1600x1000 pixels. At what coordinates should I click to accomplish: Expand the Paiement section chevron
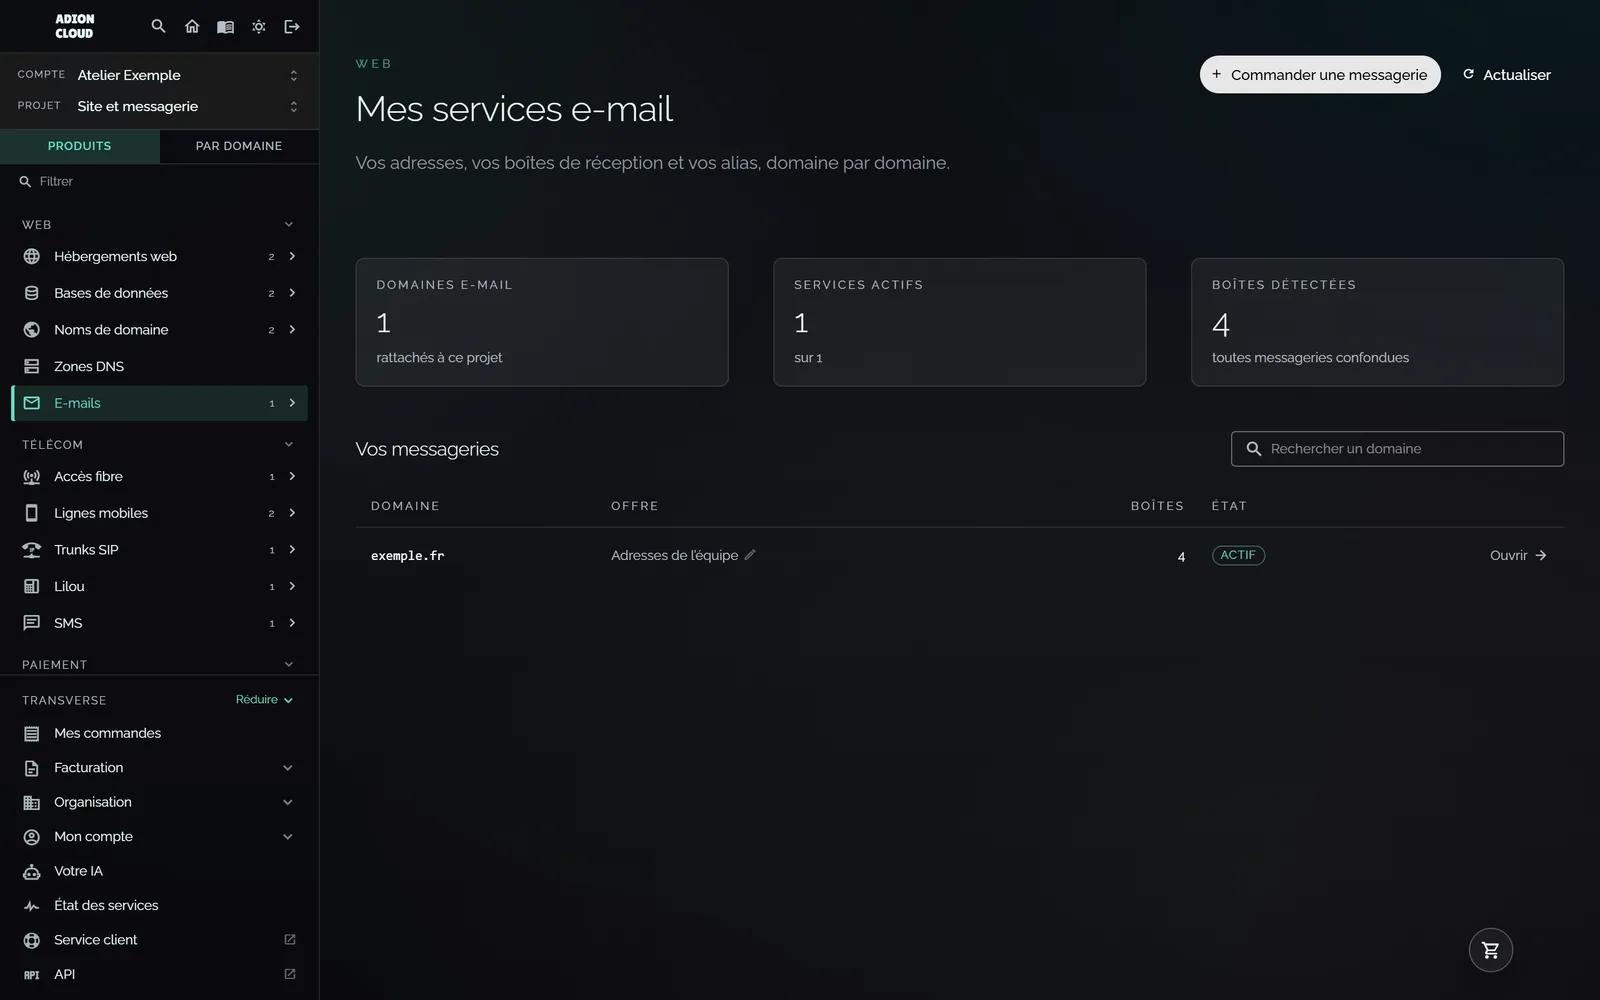pyautogui.click(x=289, y=664)
